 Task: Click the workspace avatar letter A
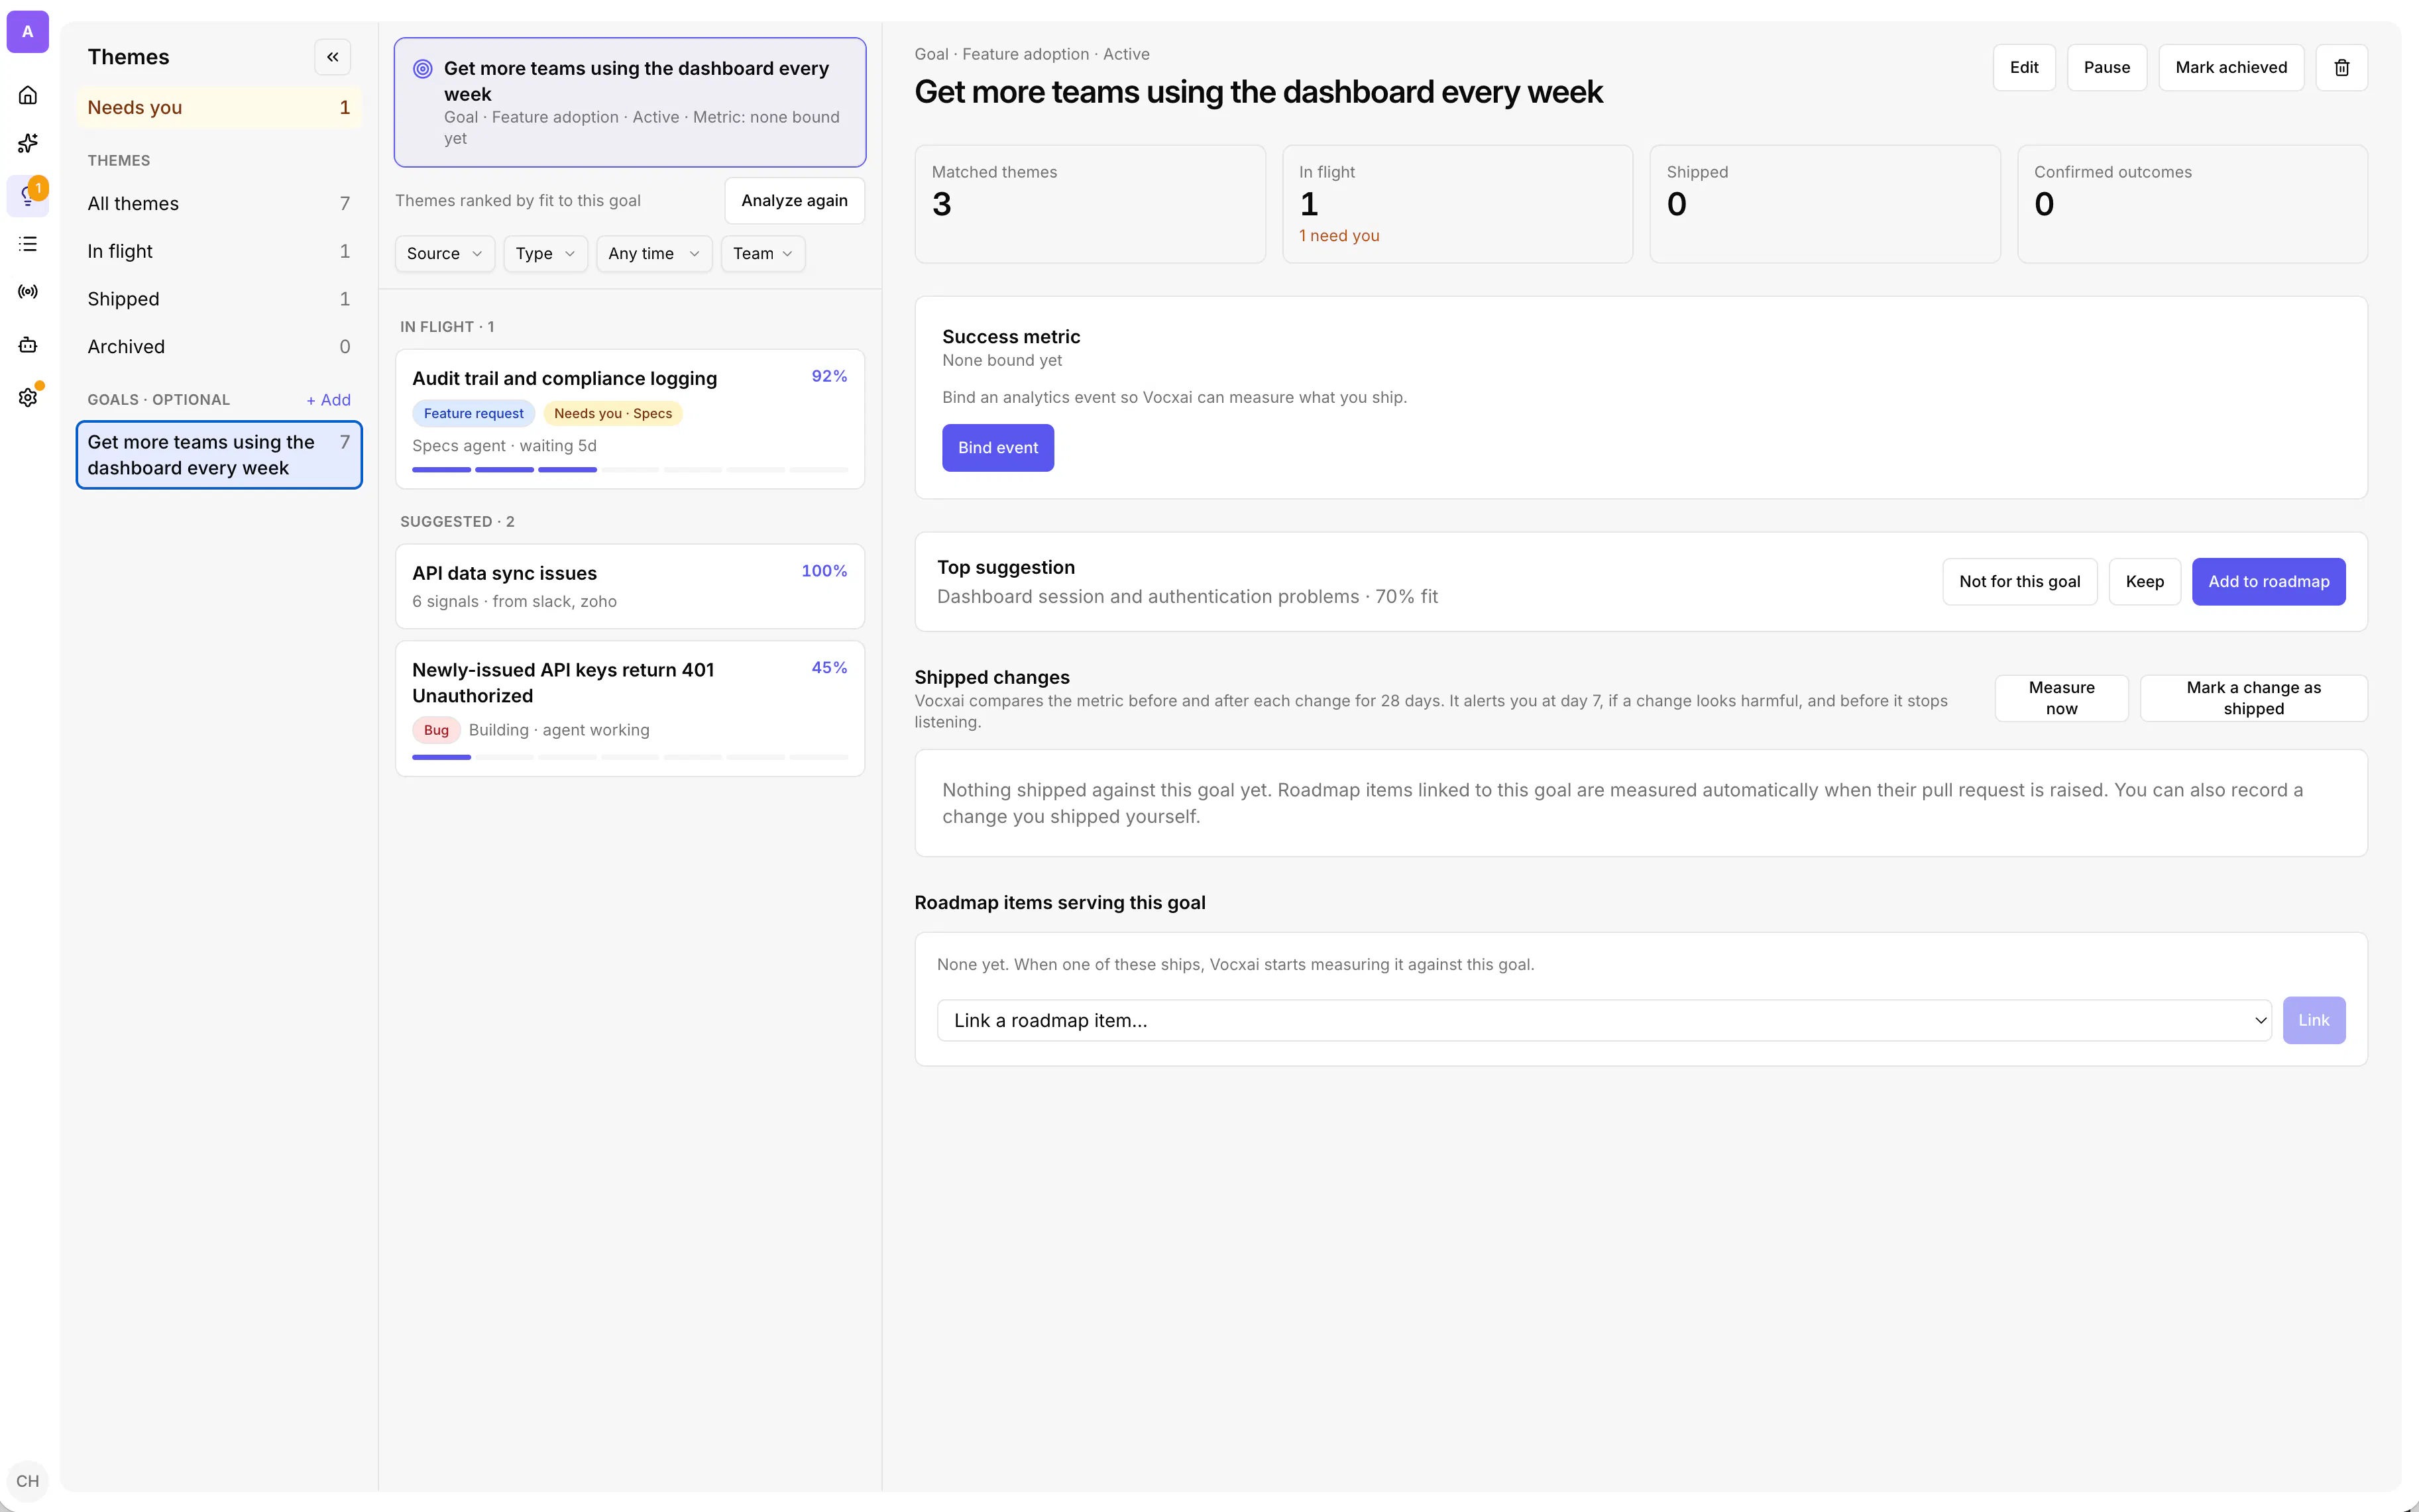click(x=28, y=32)
